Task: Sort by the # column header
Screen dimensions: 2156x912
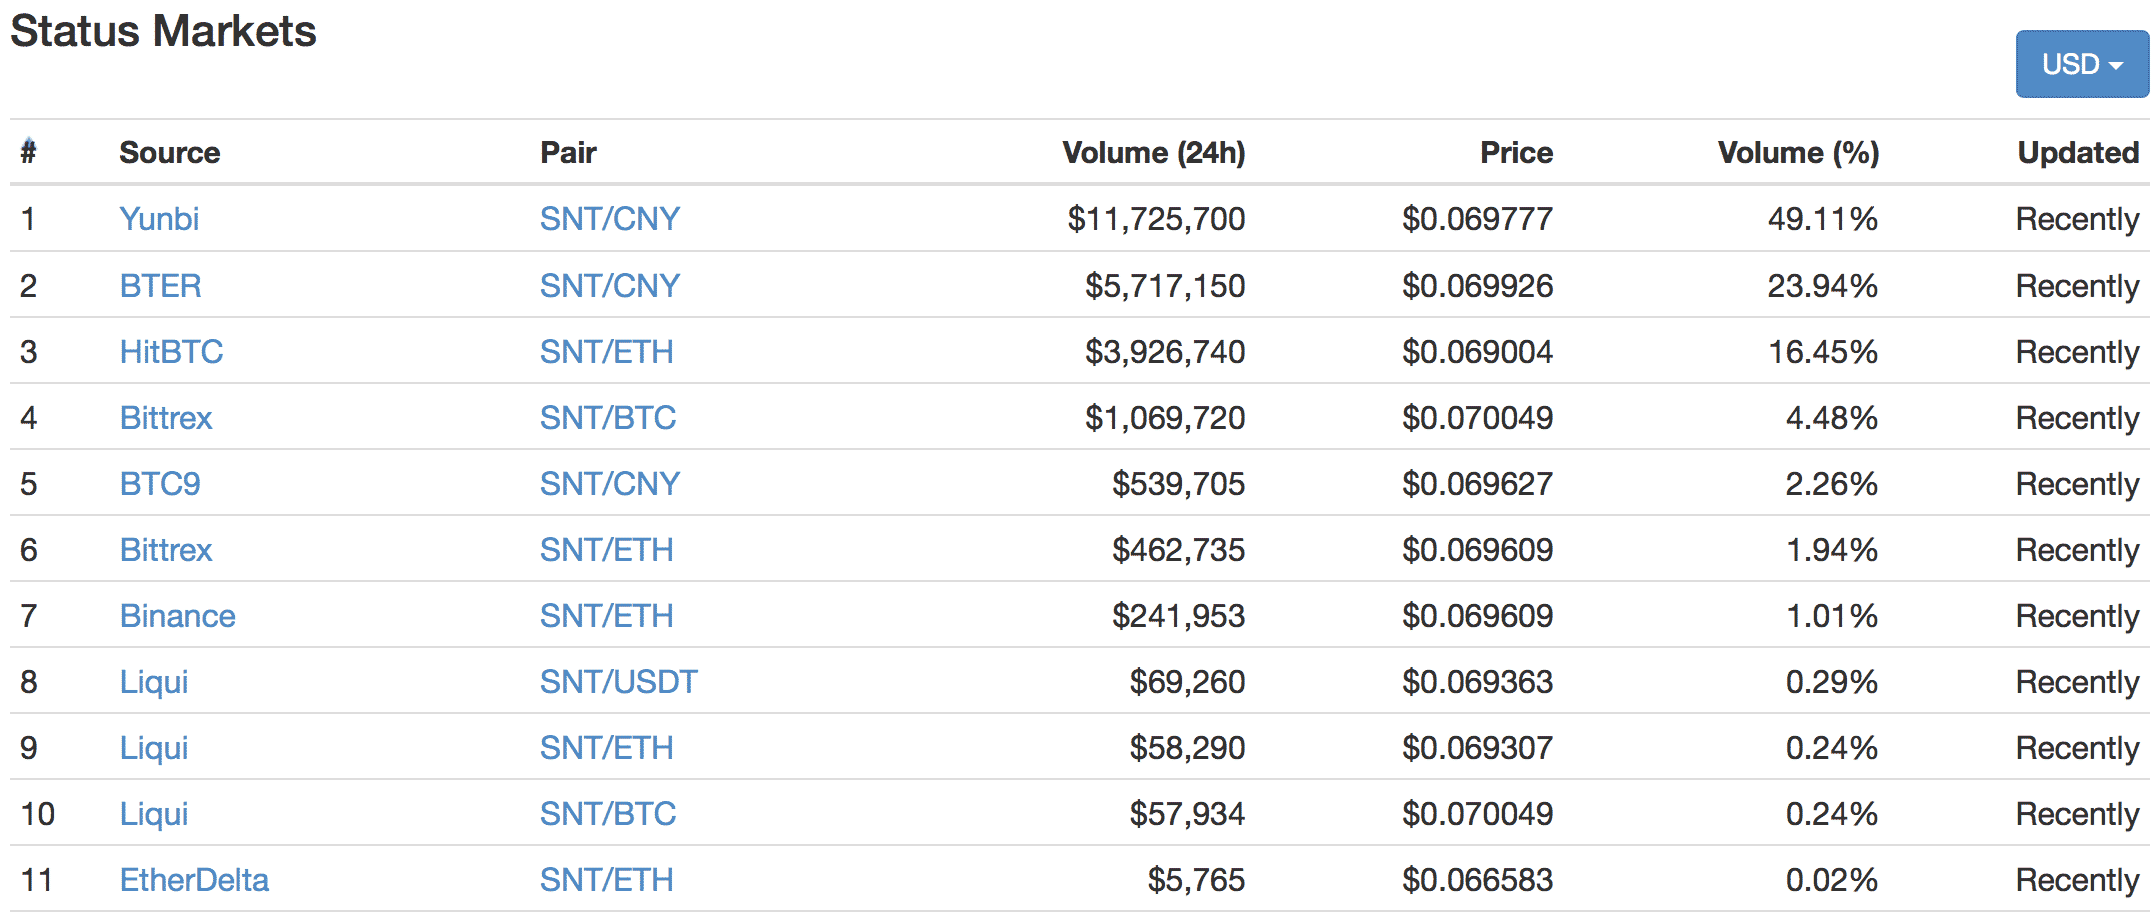Action: point(29,152)
